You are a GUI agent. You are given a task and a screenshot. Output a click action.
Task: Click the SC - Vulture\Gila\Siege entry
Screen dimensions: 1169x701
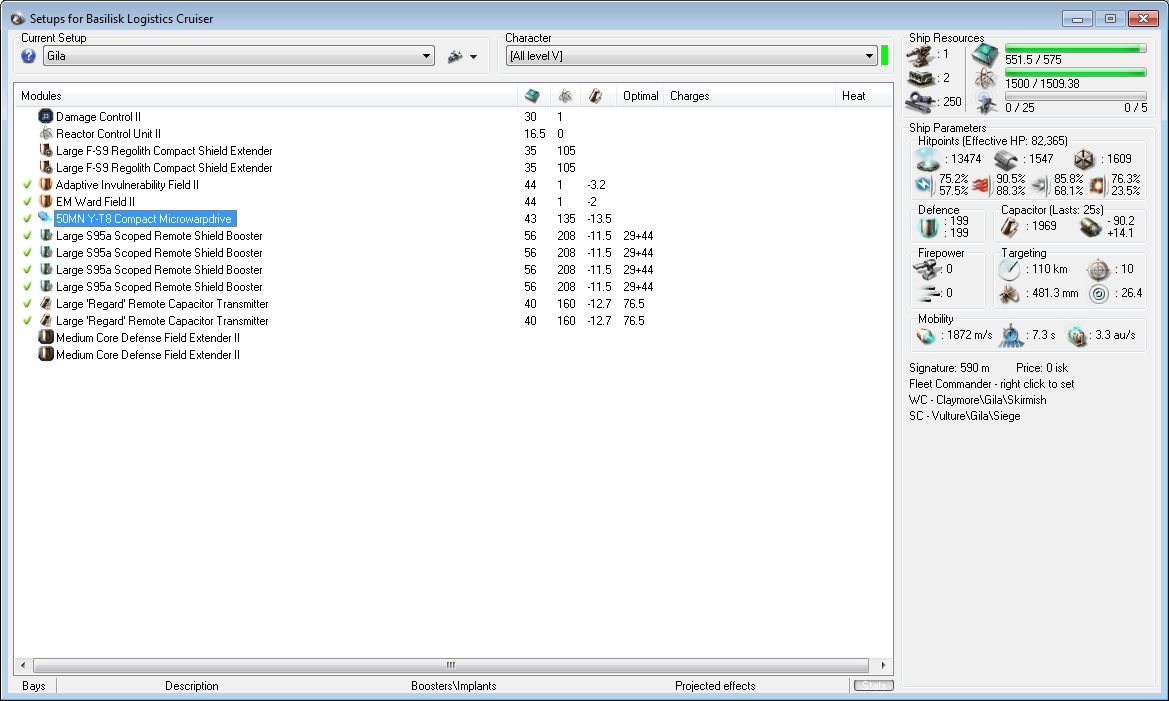[x=964, y=416]
